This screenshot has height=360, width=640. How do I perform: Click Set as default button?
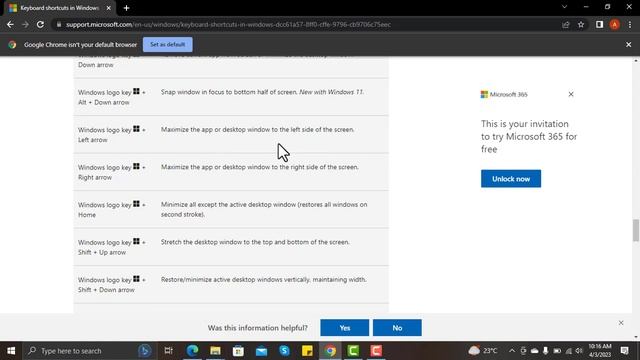click(x=168, y=44)
